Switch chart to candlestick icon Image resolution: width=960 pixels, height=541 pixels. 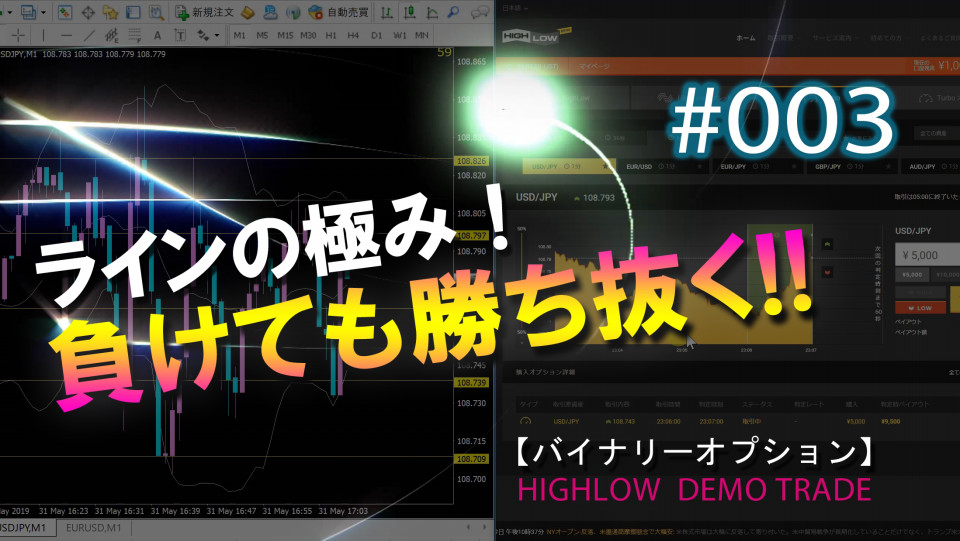pyautogui.click(x=409, y=12)
